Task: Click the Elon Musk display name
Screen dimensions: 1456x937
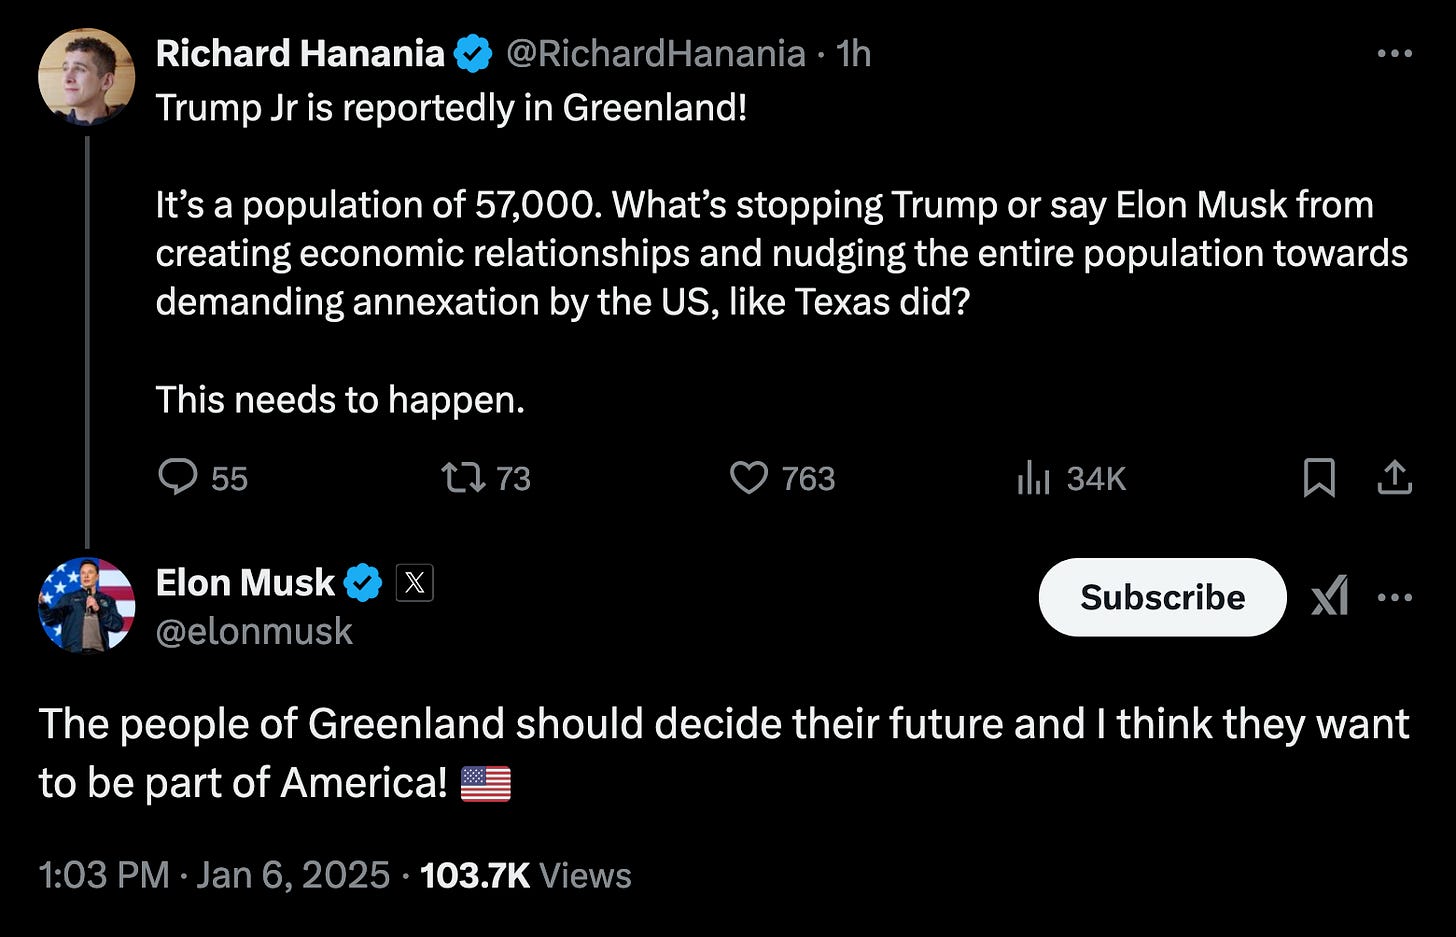Action: (245, 582)
